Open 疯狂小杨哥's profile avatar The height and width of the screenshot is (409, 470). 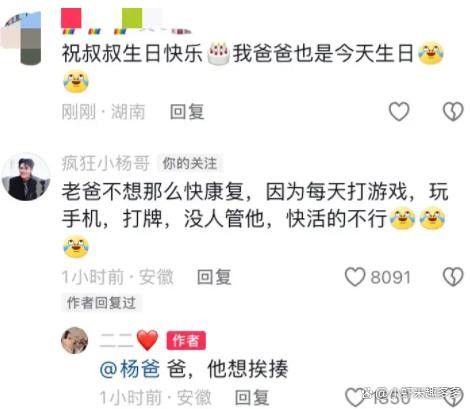pyautogui.click(x=26, y=177)
